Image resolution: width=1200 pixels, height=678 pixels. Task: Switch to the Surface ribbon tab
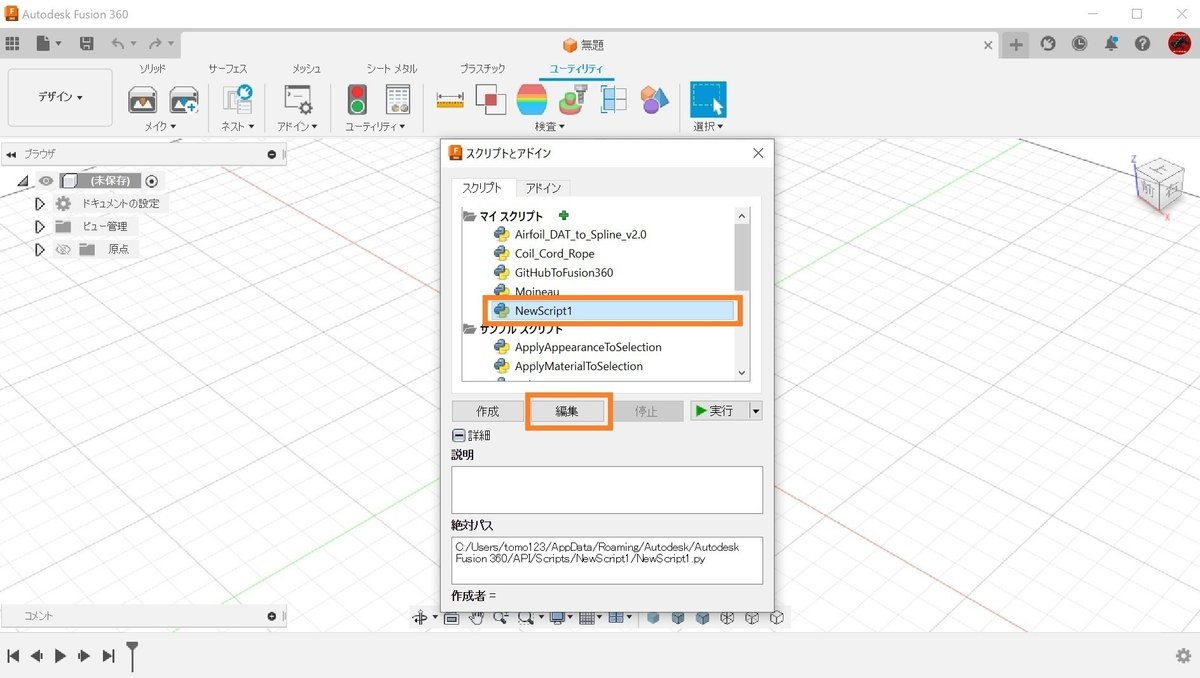(x=227, y=68)
